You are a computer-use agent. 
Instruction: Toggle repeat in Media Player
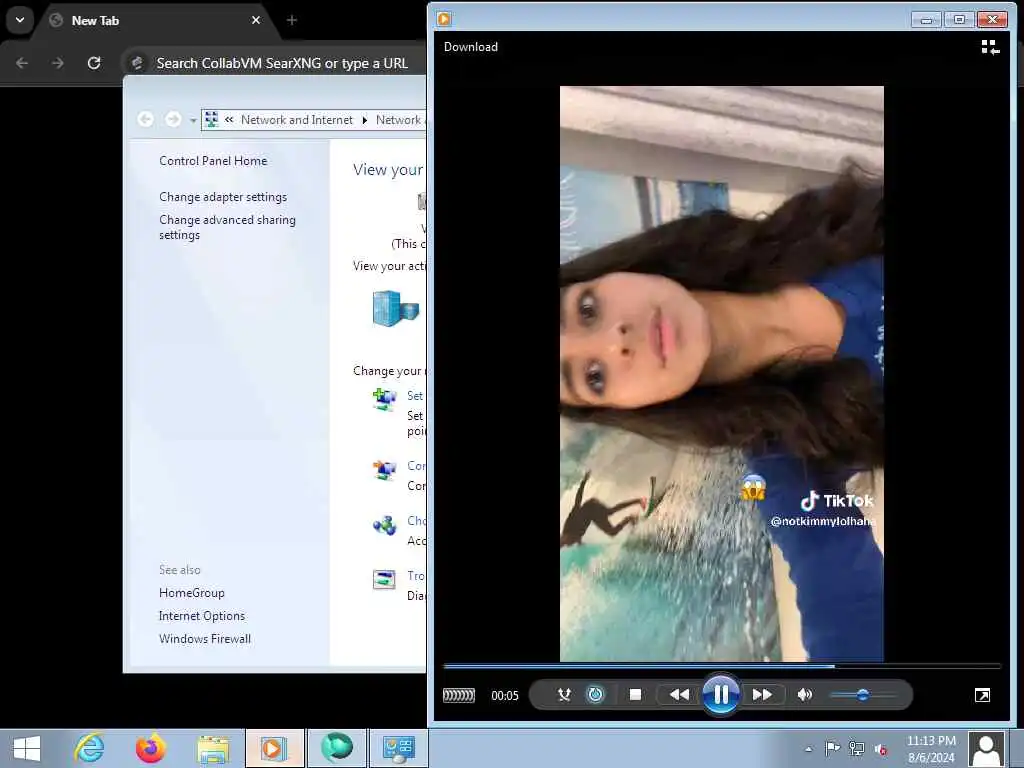coord(595,695)
